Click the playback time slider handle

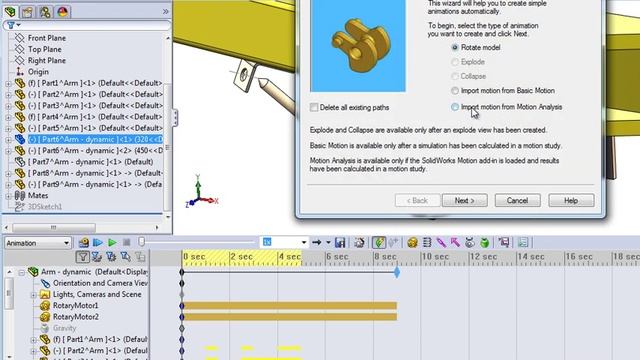(x=141, y=242)
